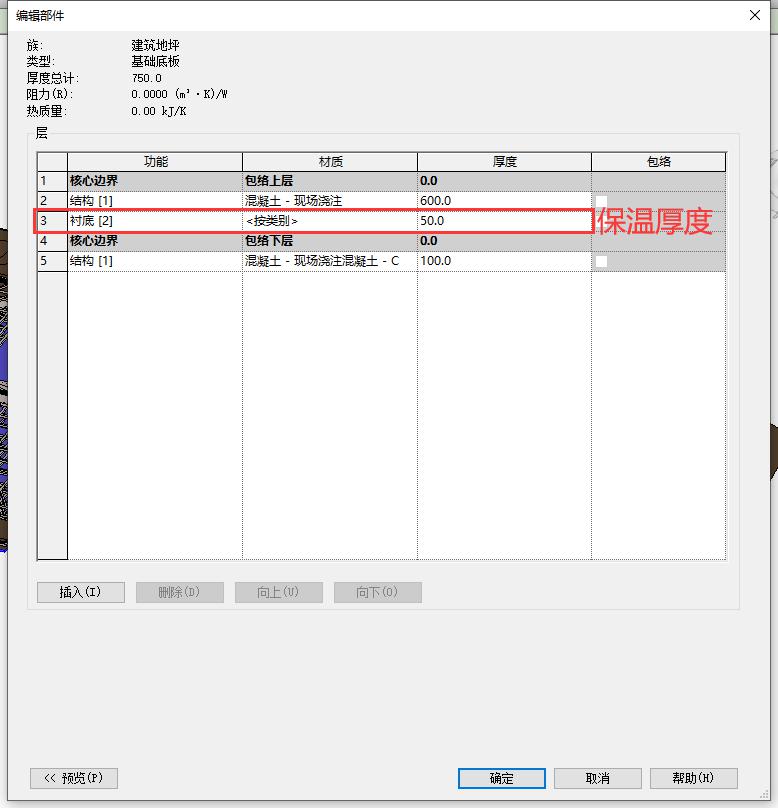Select row header number 1
This screenshot has width=778, height=808.
point(52,181)
